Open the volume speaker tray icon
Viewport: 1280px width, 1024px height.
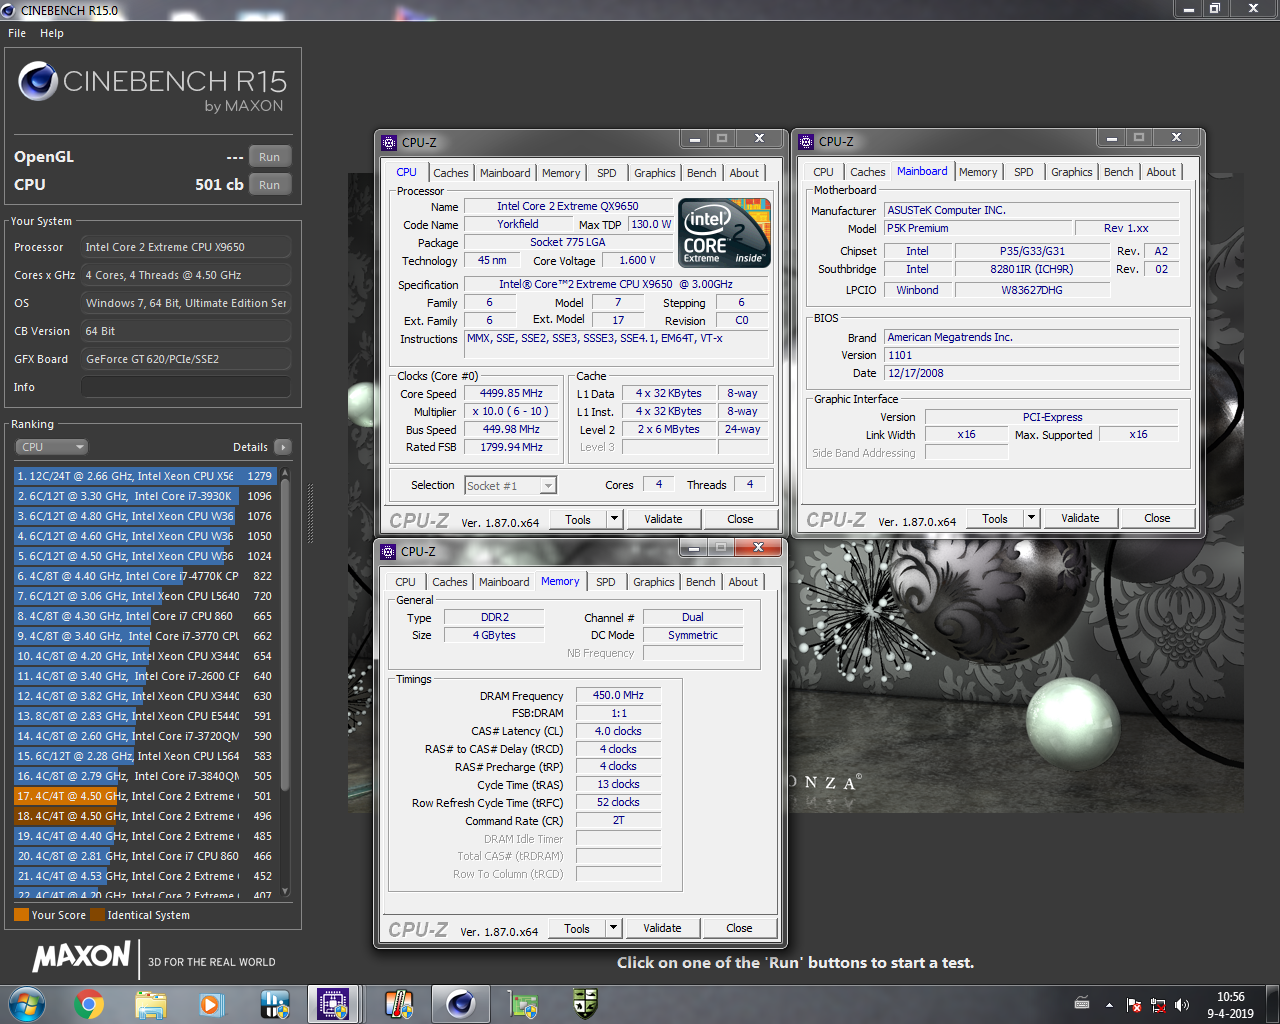pyautogui.click(x=1182, y=1004)
